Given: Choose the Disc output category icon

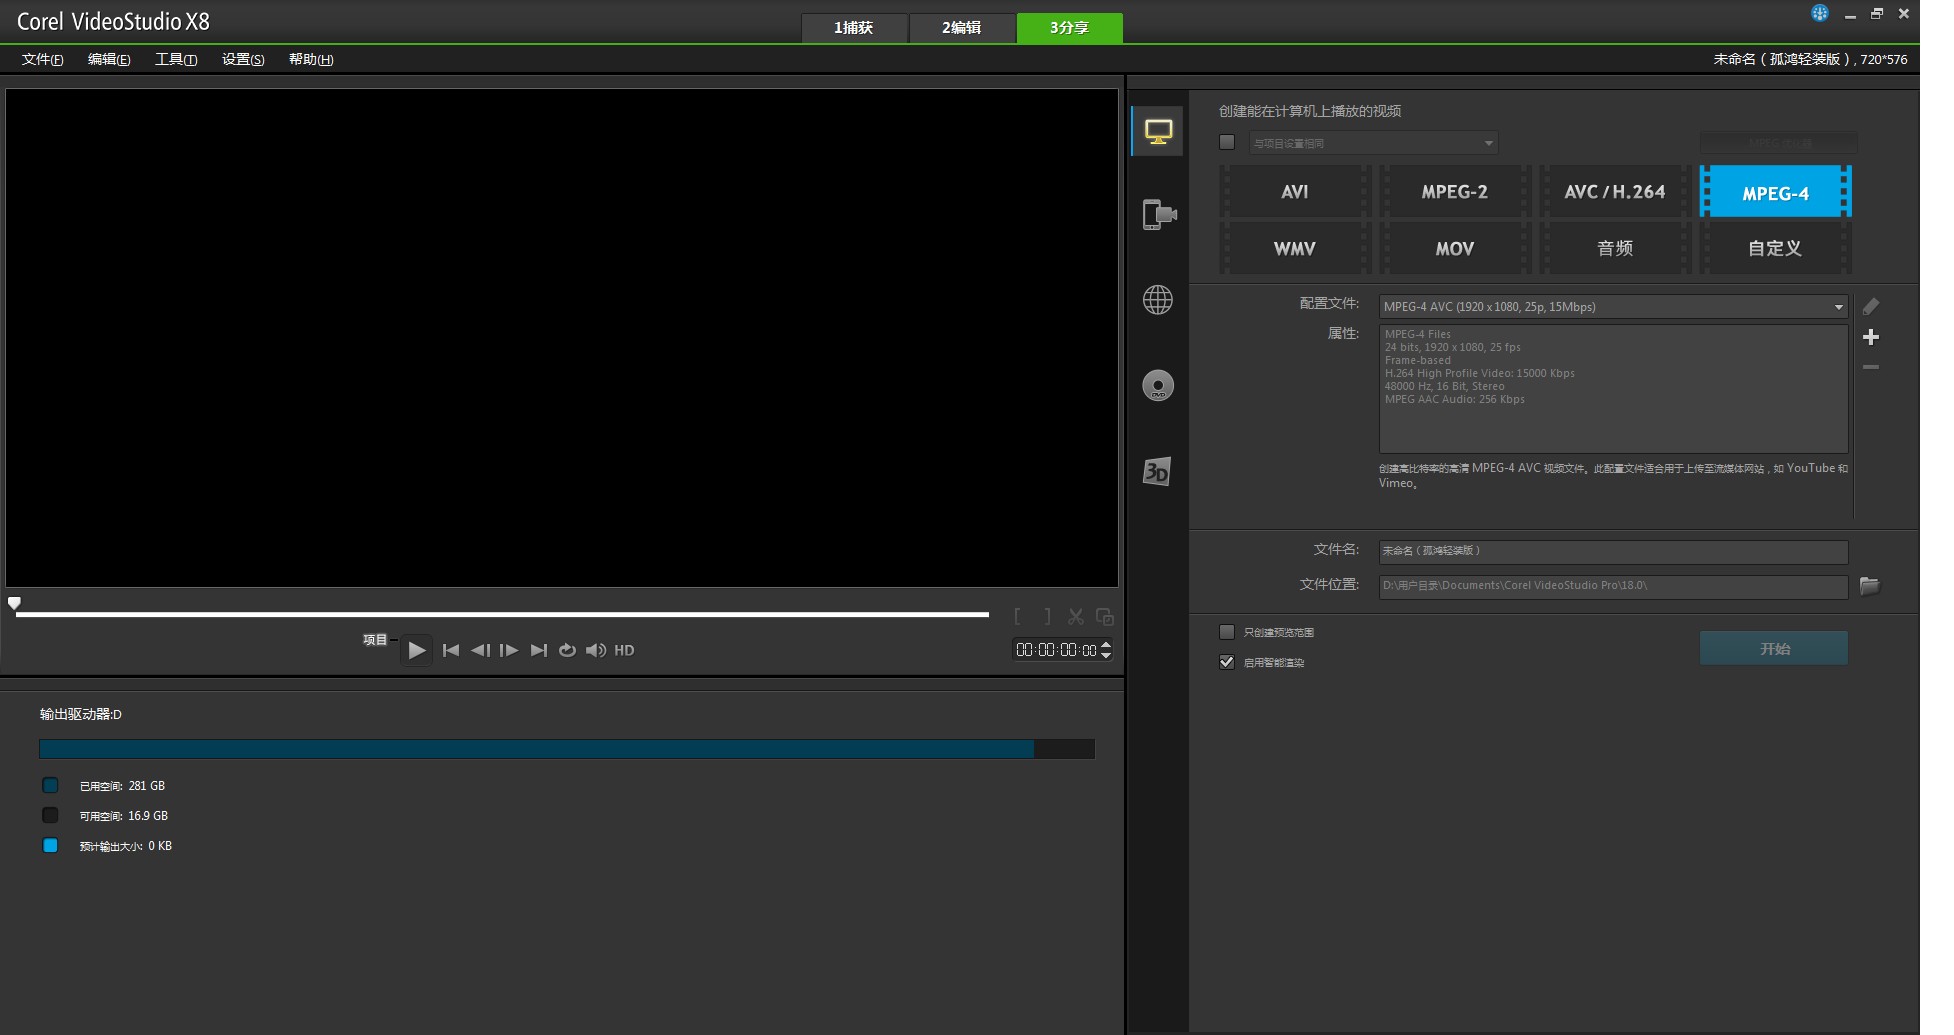Looking at the screenshot, I should click(x=1158, y=386).
